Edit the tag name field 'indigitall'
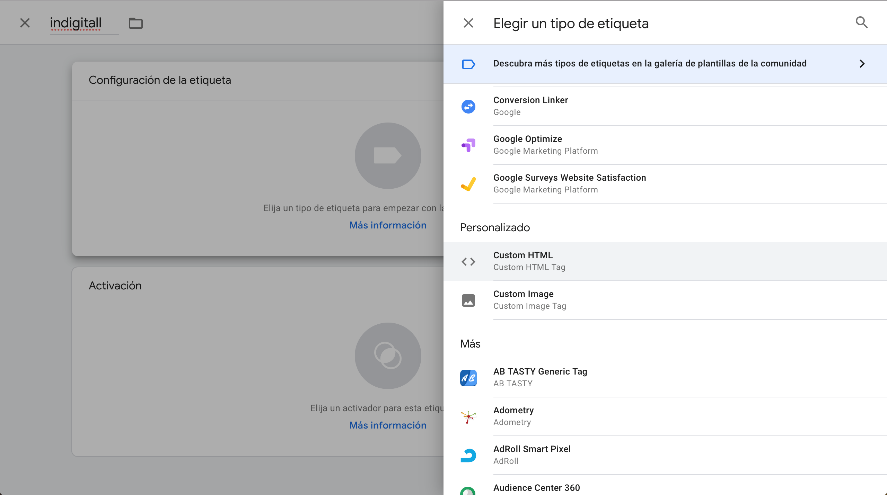Image resolution: width=887 pixels, height=495 pixels. 82,23
